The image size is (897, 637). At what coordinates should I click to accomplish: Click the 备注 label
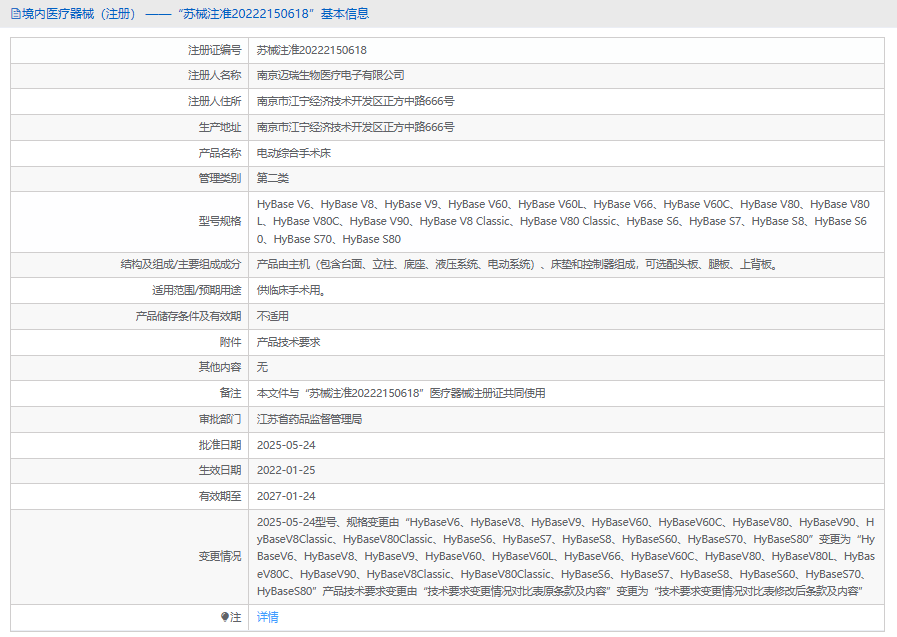(x=231, y=393)
